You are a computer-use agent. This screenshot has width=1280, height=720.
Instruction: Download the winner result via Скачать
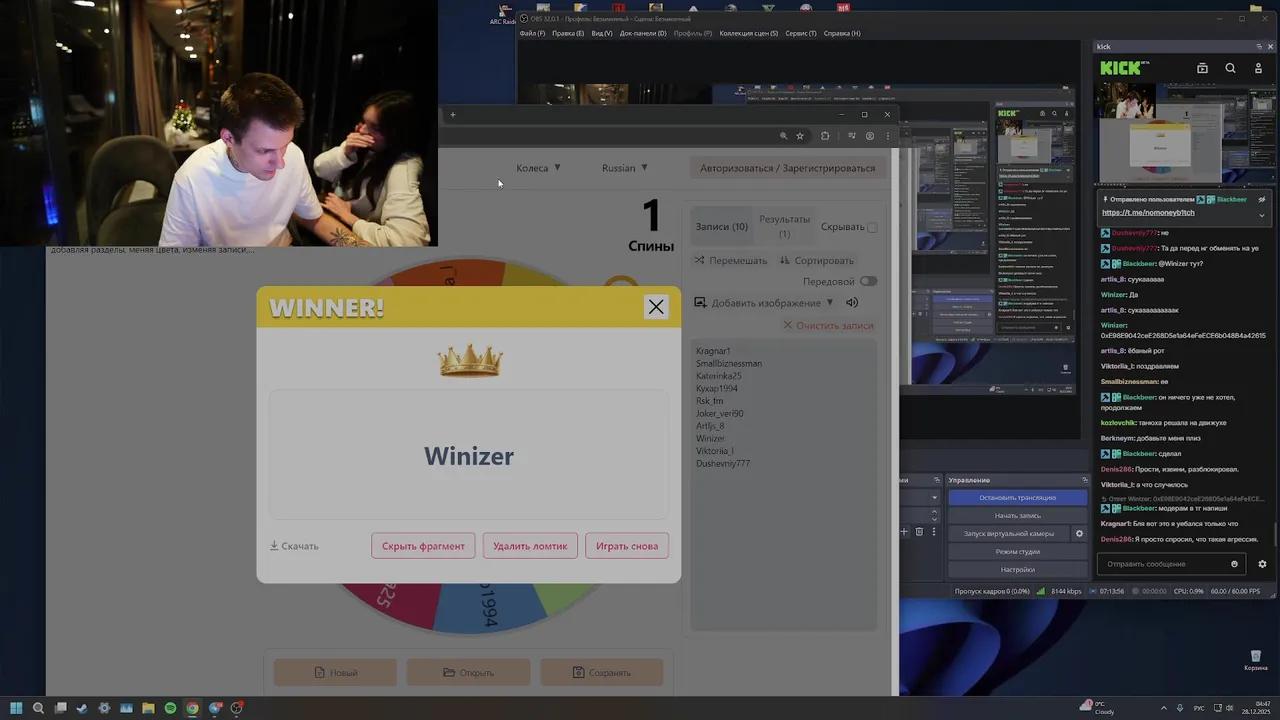[x=294, y=546]
